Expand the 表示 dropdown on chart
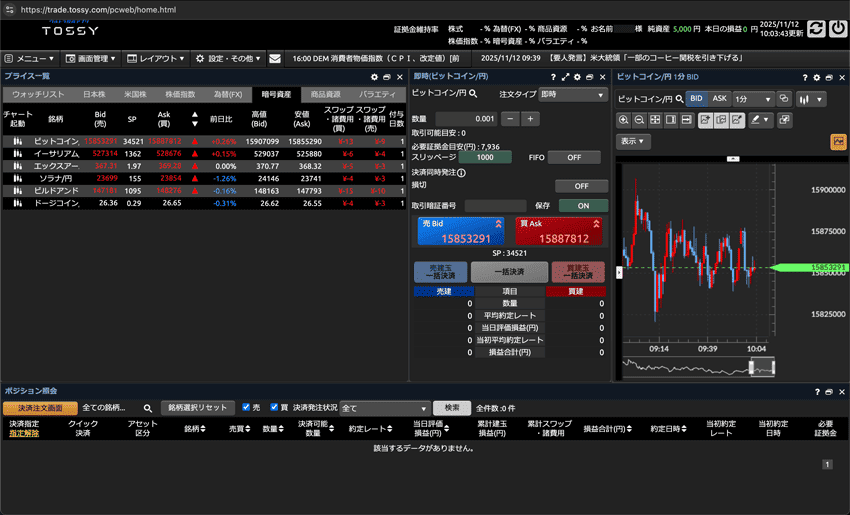The height and width of the screenshot is (515, 850). pyautogui.click(x=634, y=142)
